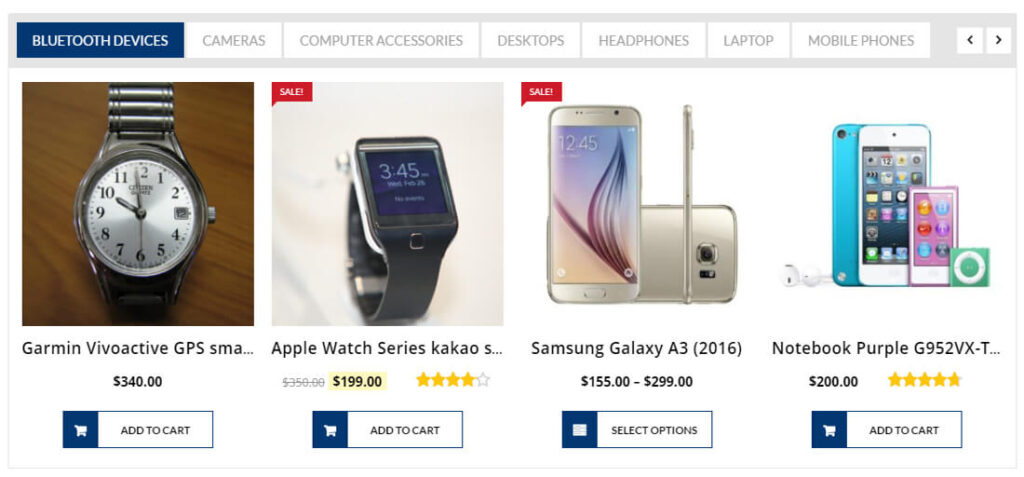1024x477 pixels.
Task: Click Sale badge on Apple Watch image
Action: [x=292, y=92]
